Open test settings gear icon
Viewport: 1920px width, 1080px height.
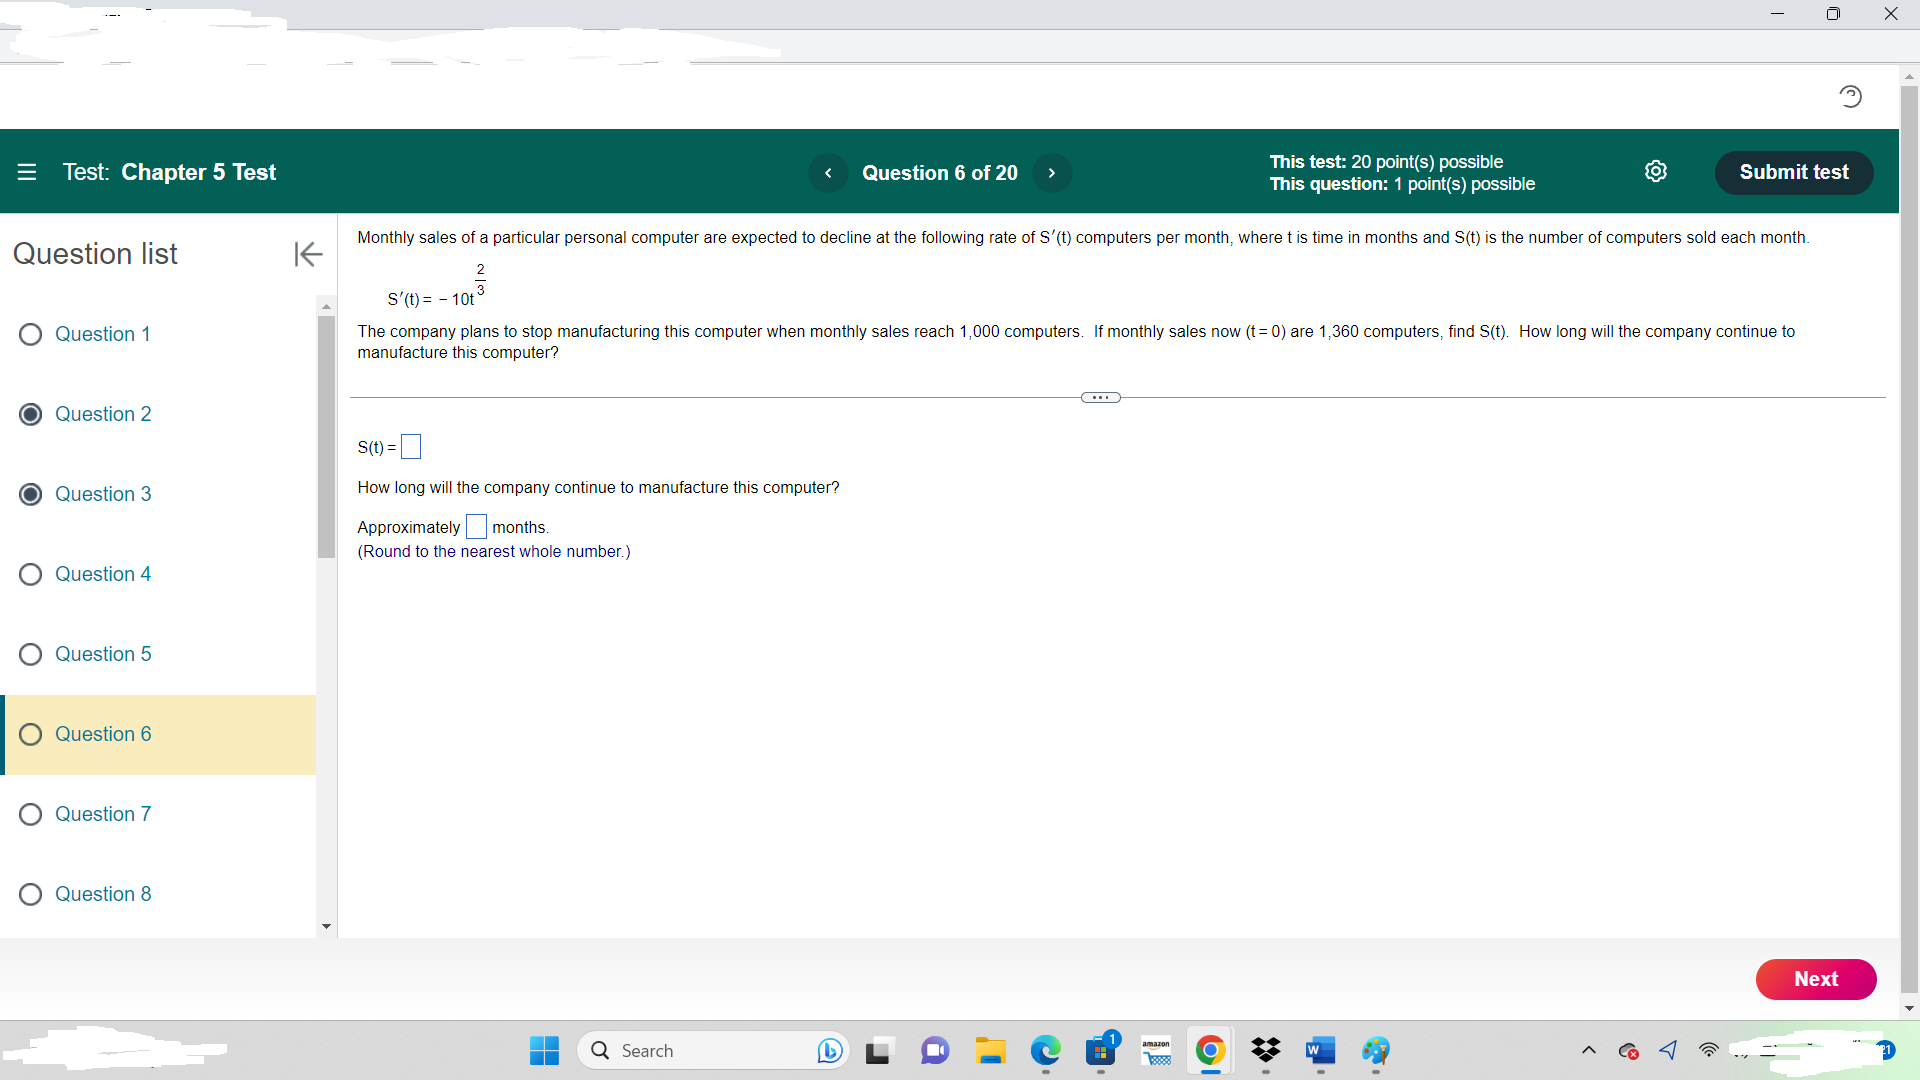[1655, 171]
